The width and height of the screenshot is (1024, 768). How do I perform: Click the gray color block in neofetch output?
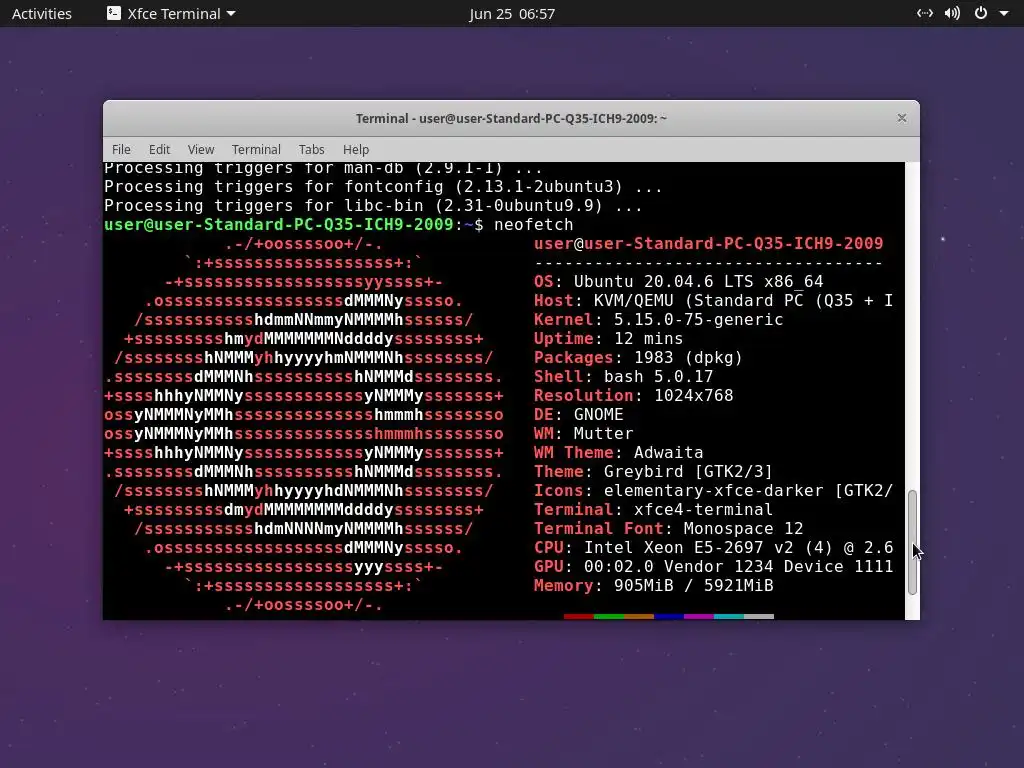point(759,616)
